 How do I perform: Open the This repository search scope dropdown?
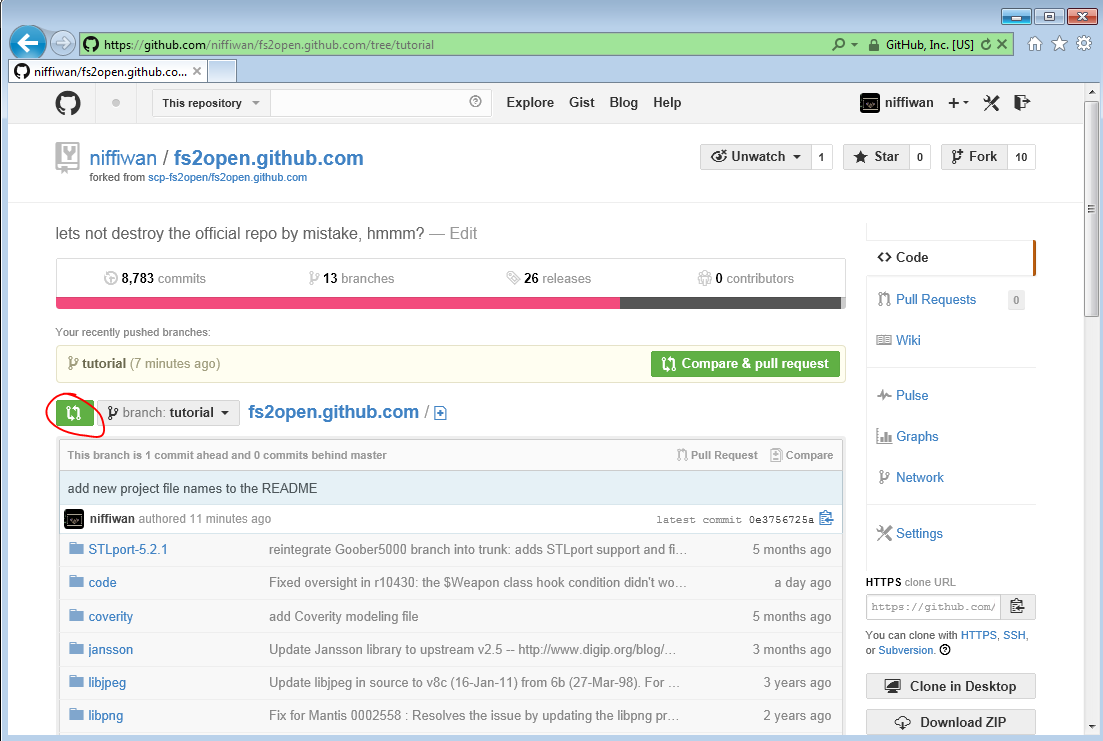click(211, 103)
